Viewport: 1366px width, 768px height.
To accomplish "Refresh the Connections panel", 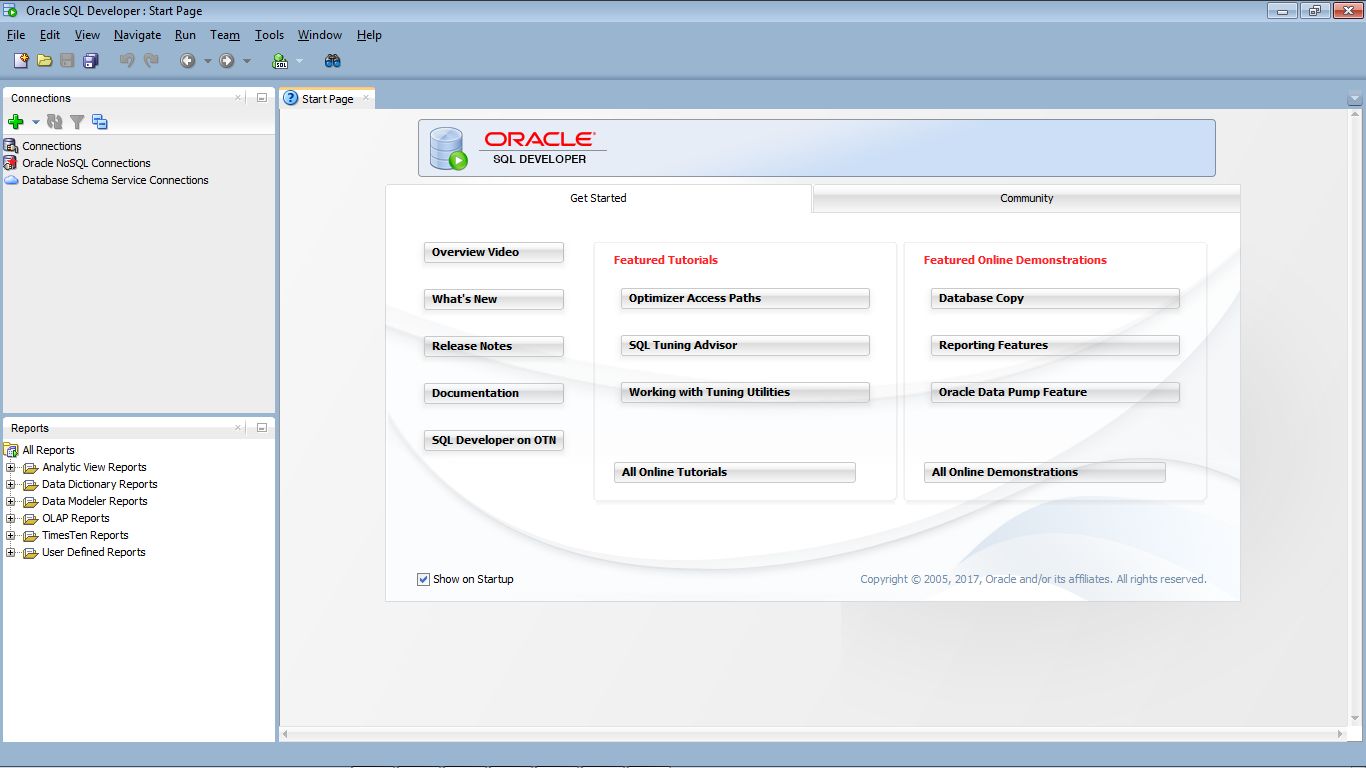I will point(53,121).
